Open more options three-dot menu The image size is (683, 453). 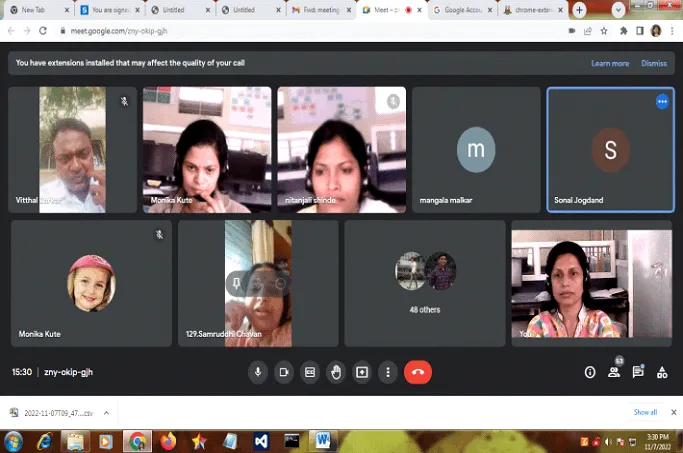pos(388,372)
